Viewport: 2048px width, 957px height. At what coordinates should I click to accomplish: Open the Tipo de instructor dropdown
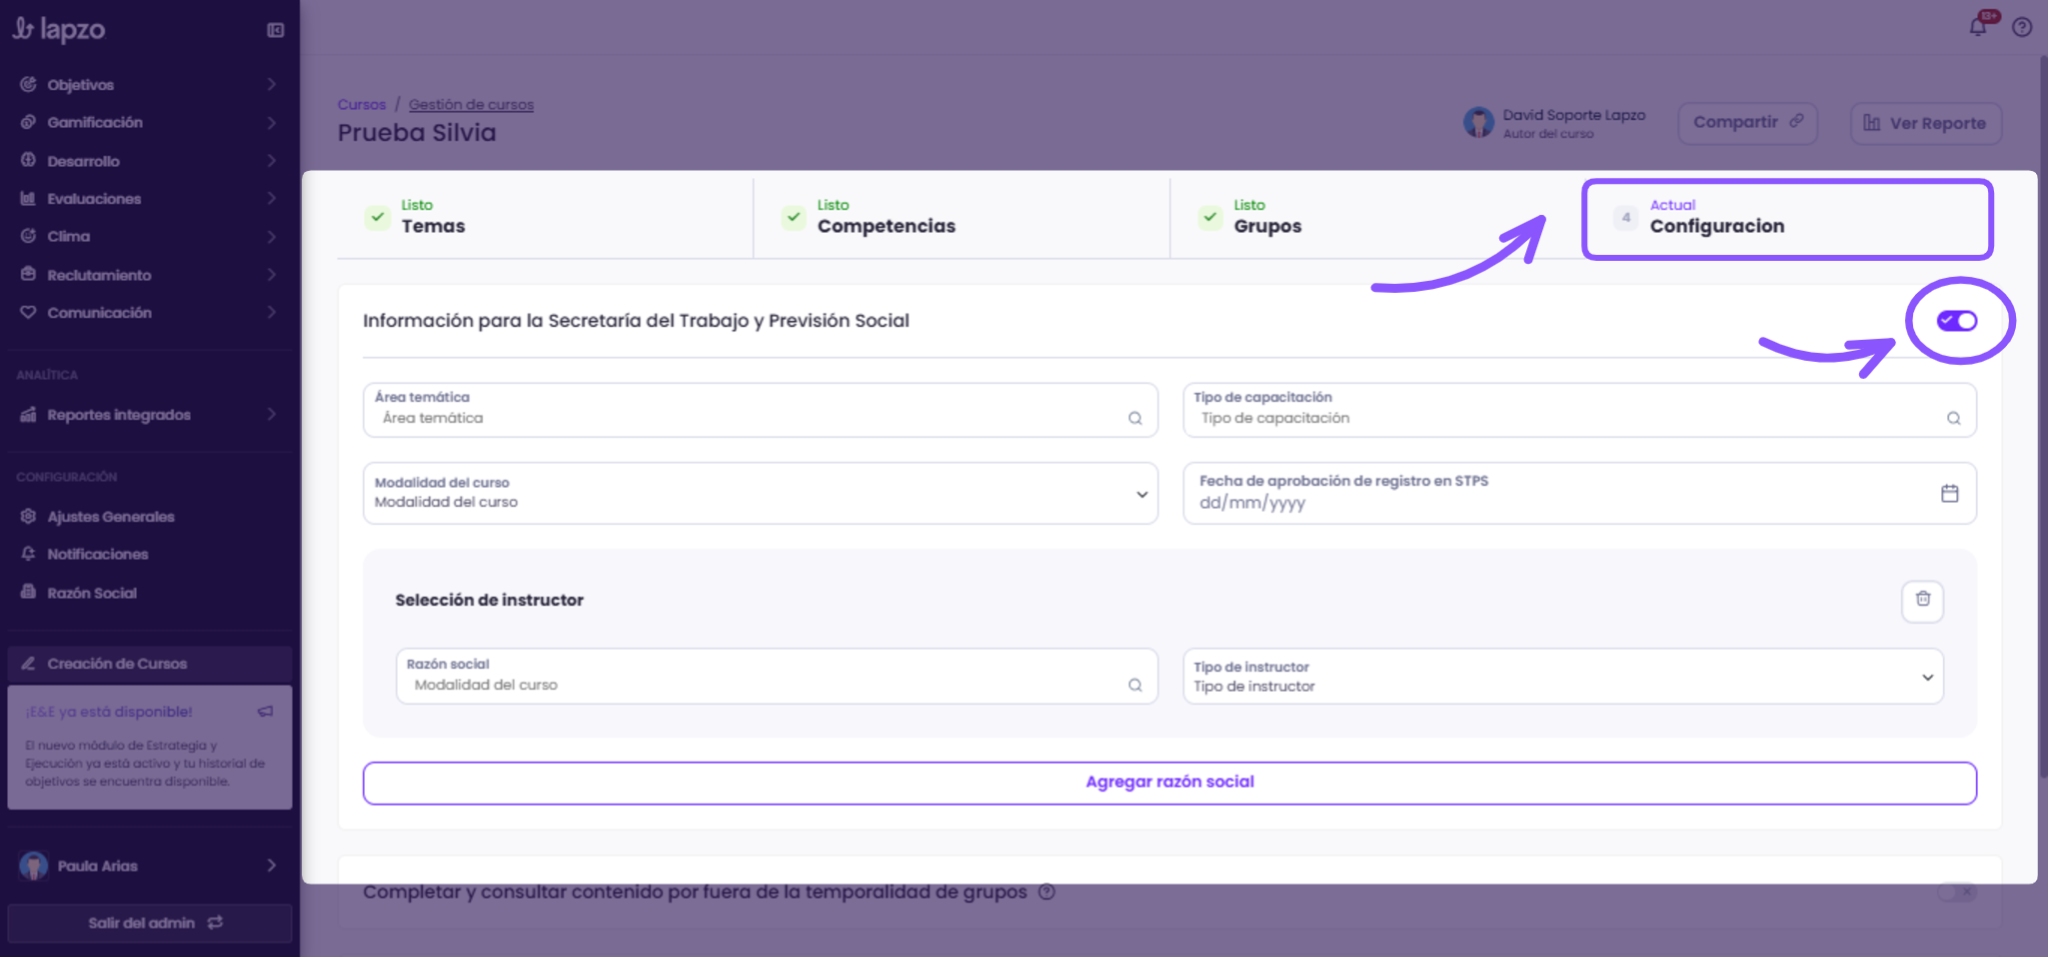pos(1563,677)
